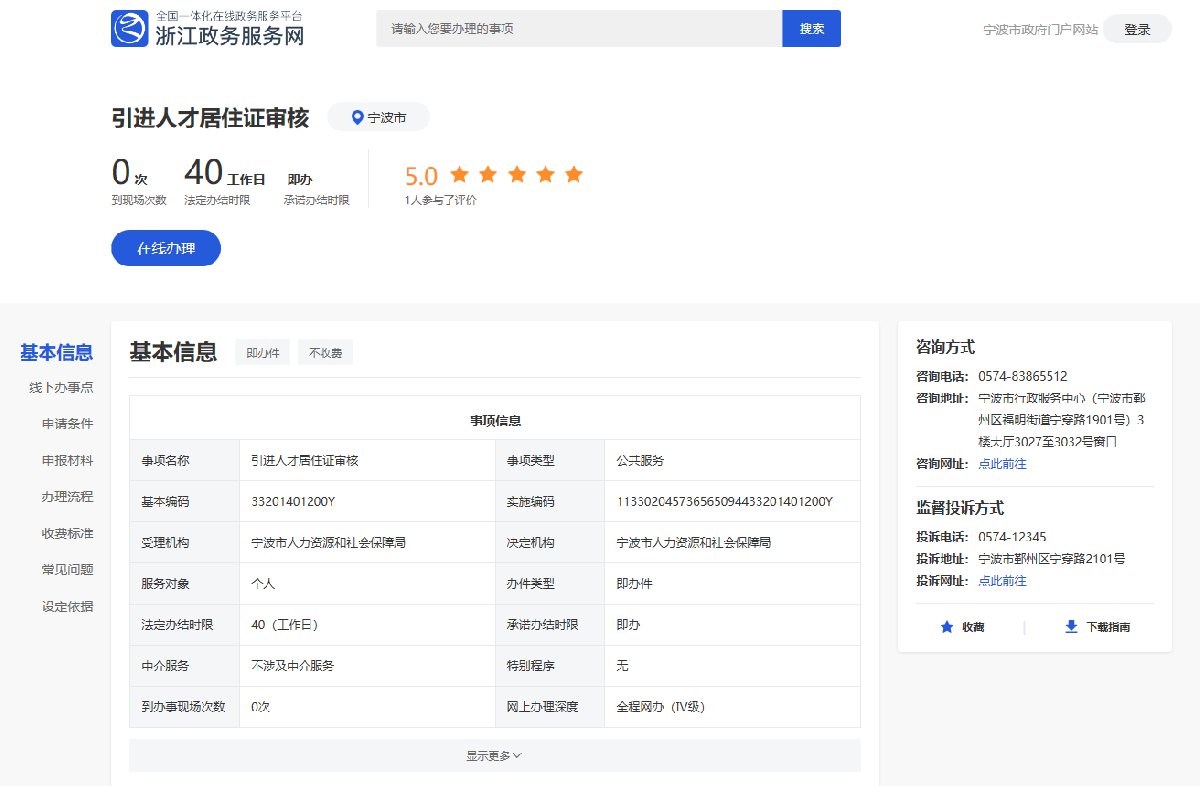Click the first orange rating star
The image size is (1200, 786).
click(459, 175)
